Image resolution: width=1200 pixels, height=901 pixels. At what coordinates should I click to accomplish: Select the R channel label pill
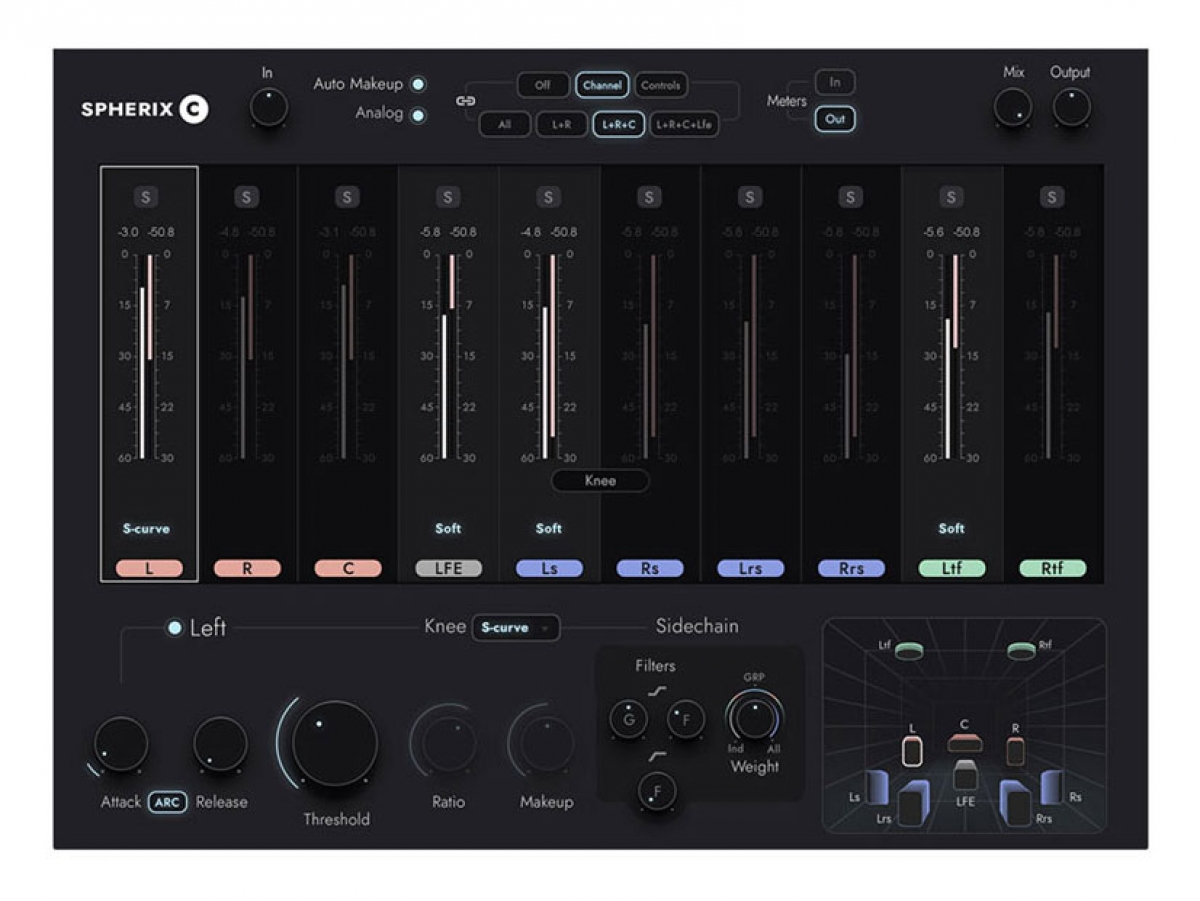tap(247, 569)
